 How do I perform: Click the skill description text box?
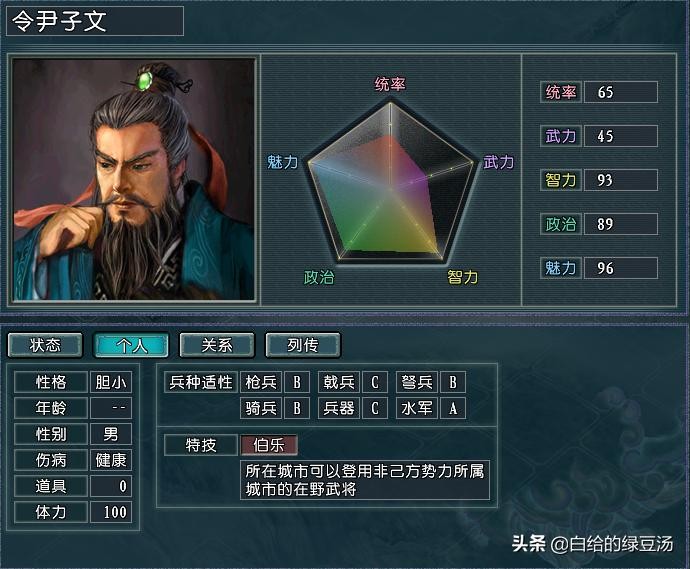point(365,480)
